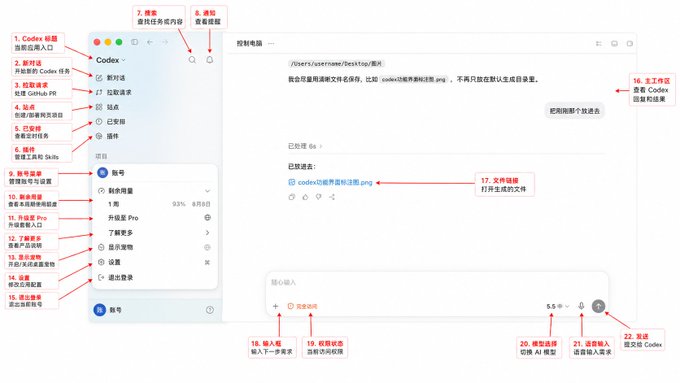Screen dimensions: 680x383
Task: Open the 完全访问 permission status selector
Action: pos(303,306)
